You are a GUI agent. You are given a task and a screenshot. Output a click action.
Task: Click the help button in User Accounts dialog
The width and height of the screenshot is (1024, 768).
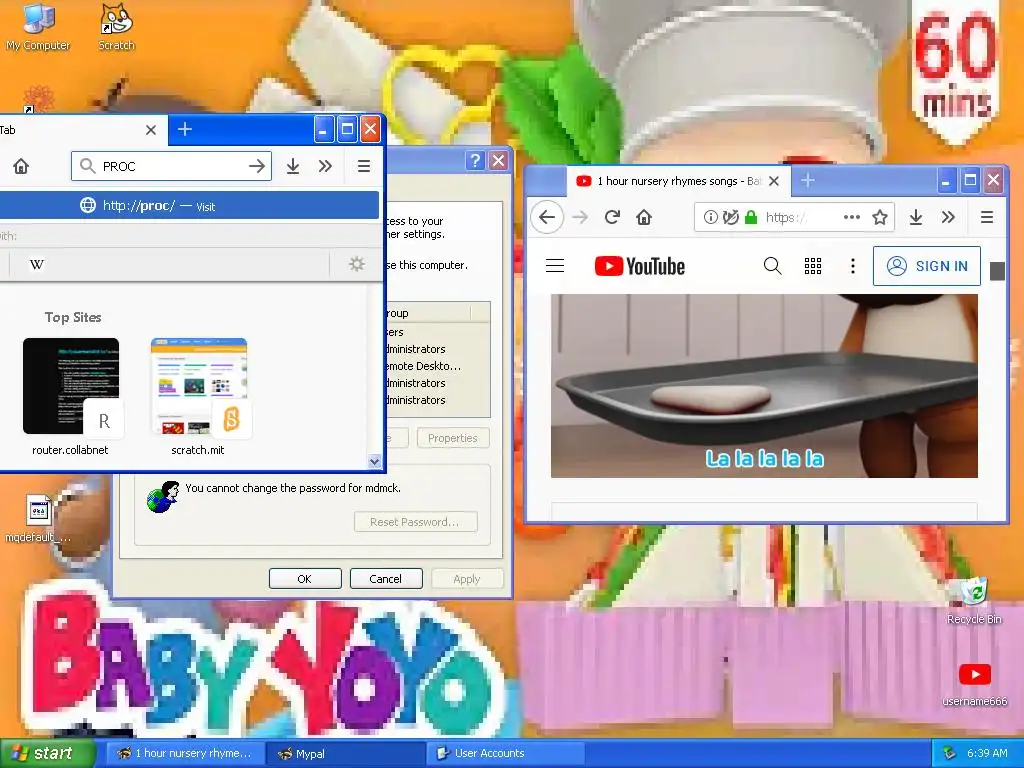point(475,161)
